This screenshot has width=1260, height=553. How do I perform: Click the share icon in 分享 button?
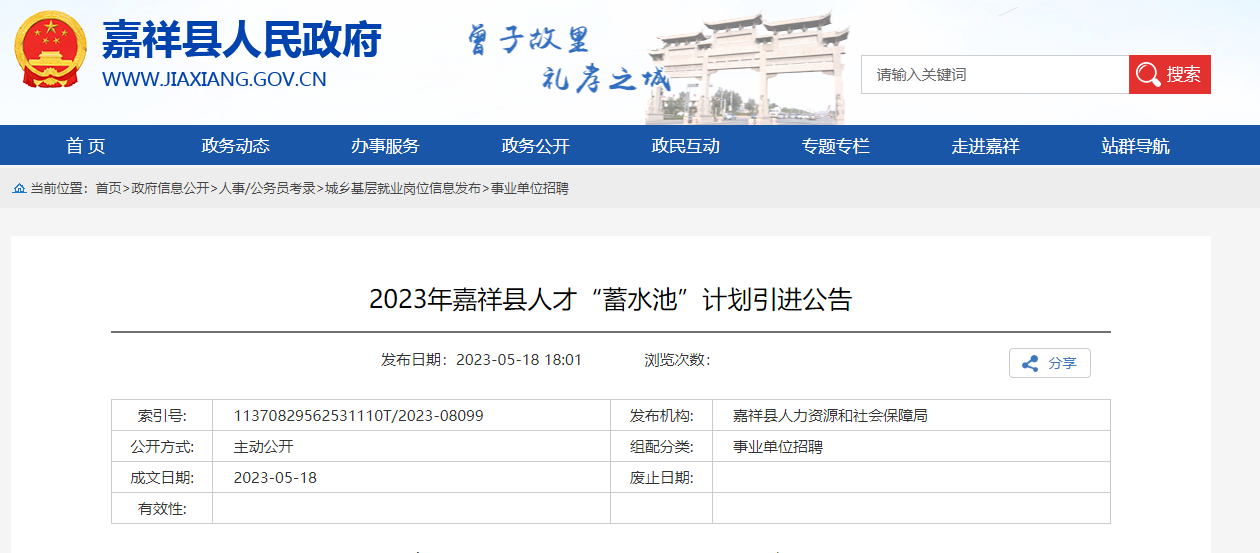(1030, 363)
